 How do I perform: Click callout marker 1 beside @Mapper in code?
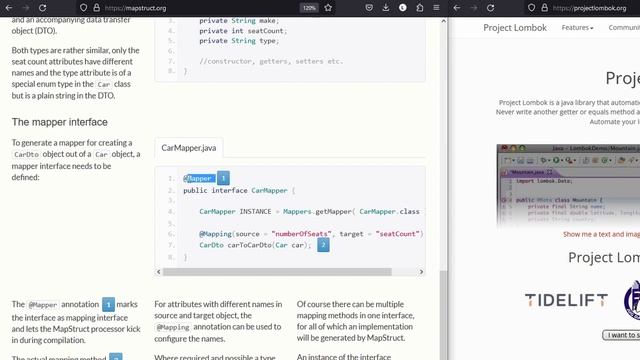tap(223, 178)
